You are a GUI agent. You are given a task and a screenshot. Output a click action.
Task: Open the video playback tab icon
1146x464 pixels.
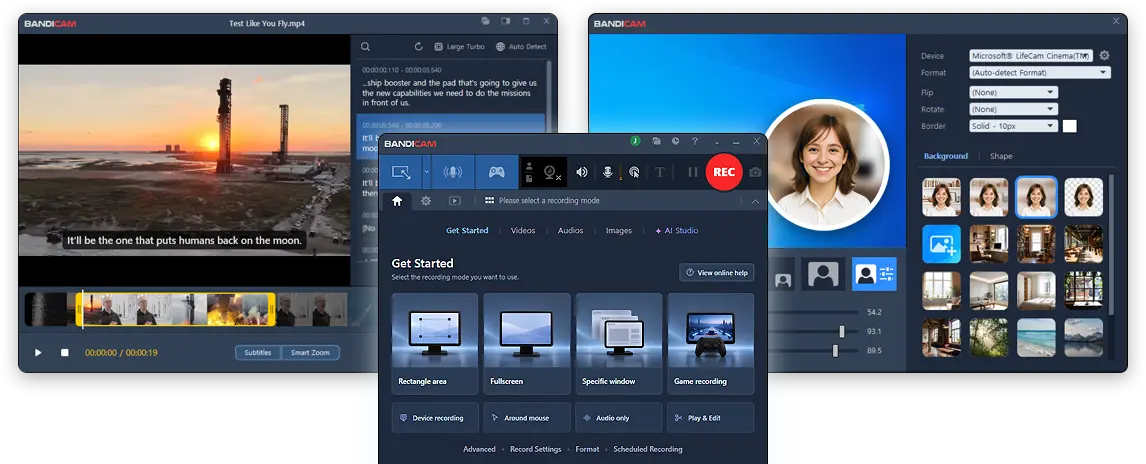click(455, 201)
